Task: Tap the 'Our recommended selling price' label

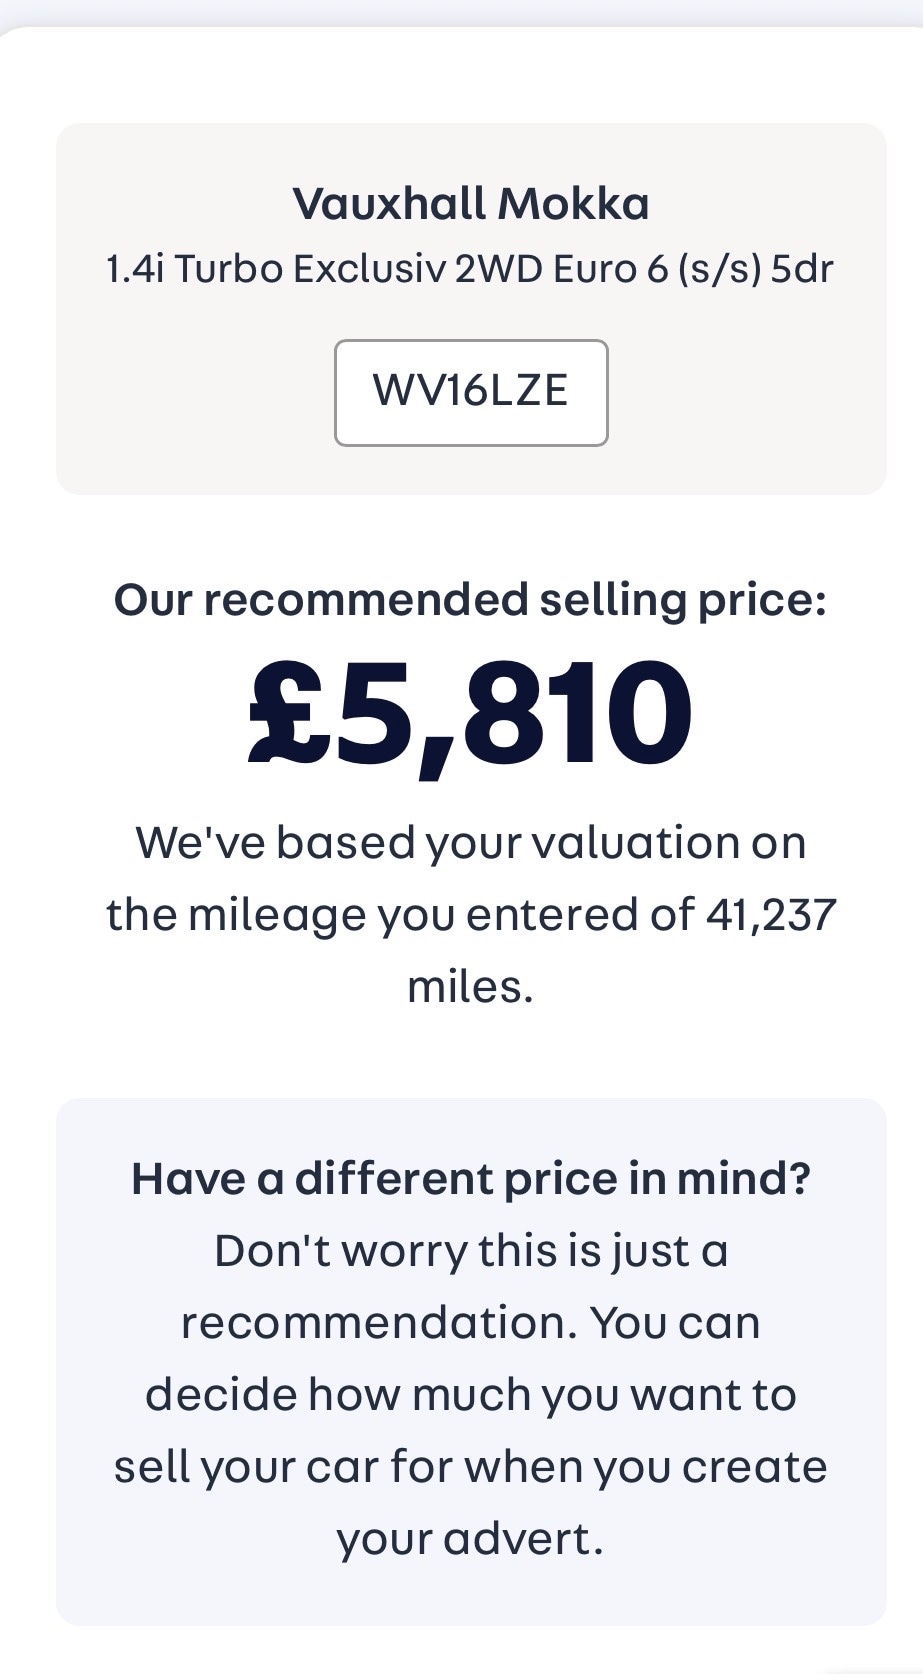Action: pyautogui.click(x=470, y=600)
